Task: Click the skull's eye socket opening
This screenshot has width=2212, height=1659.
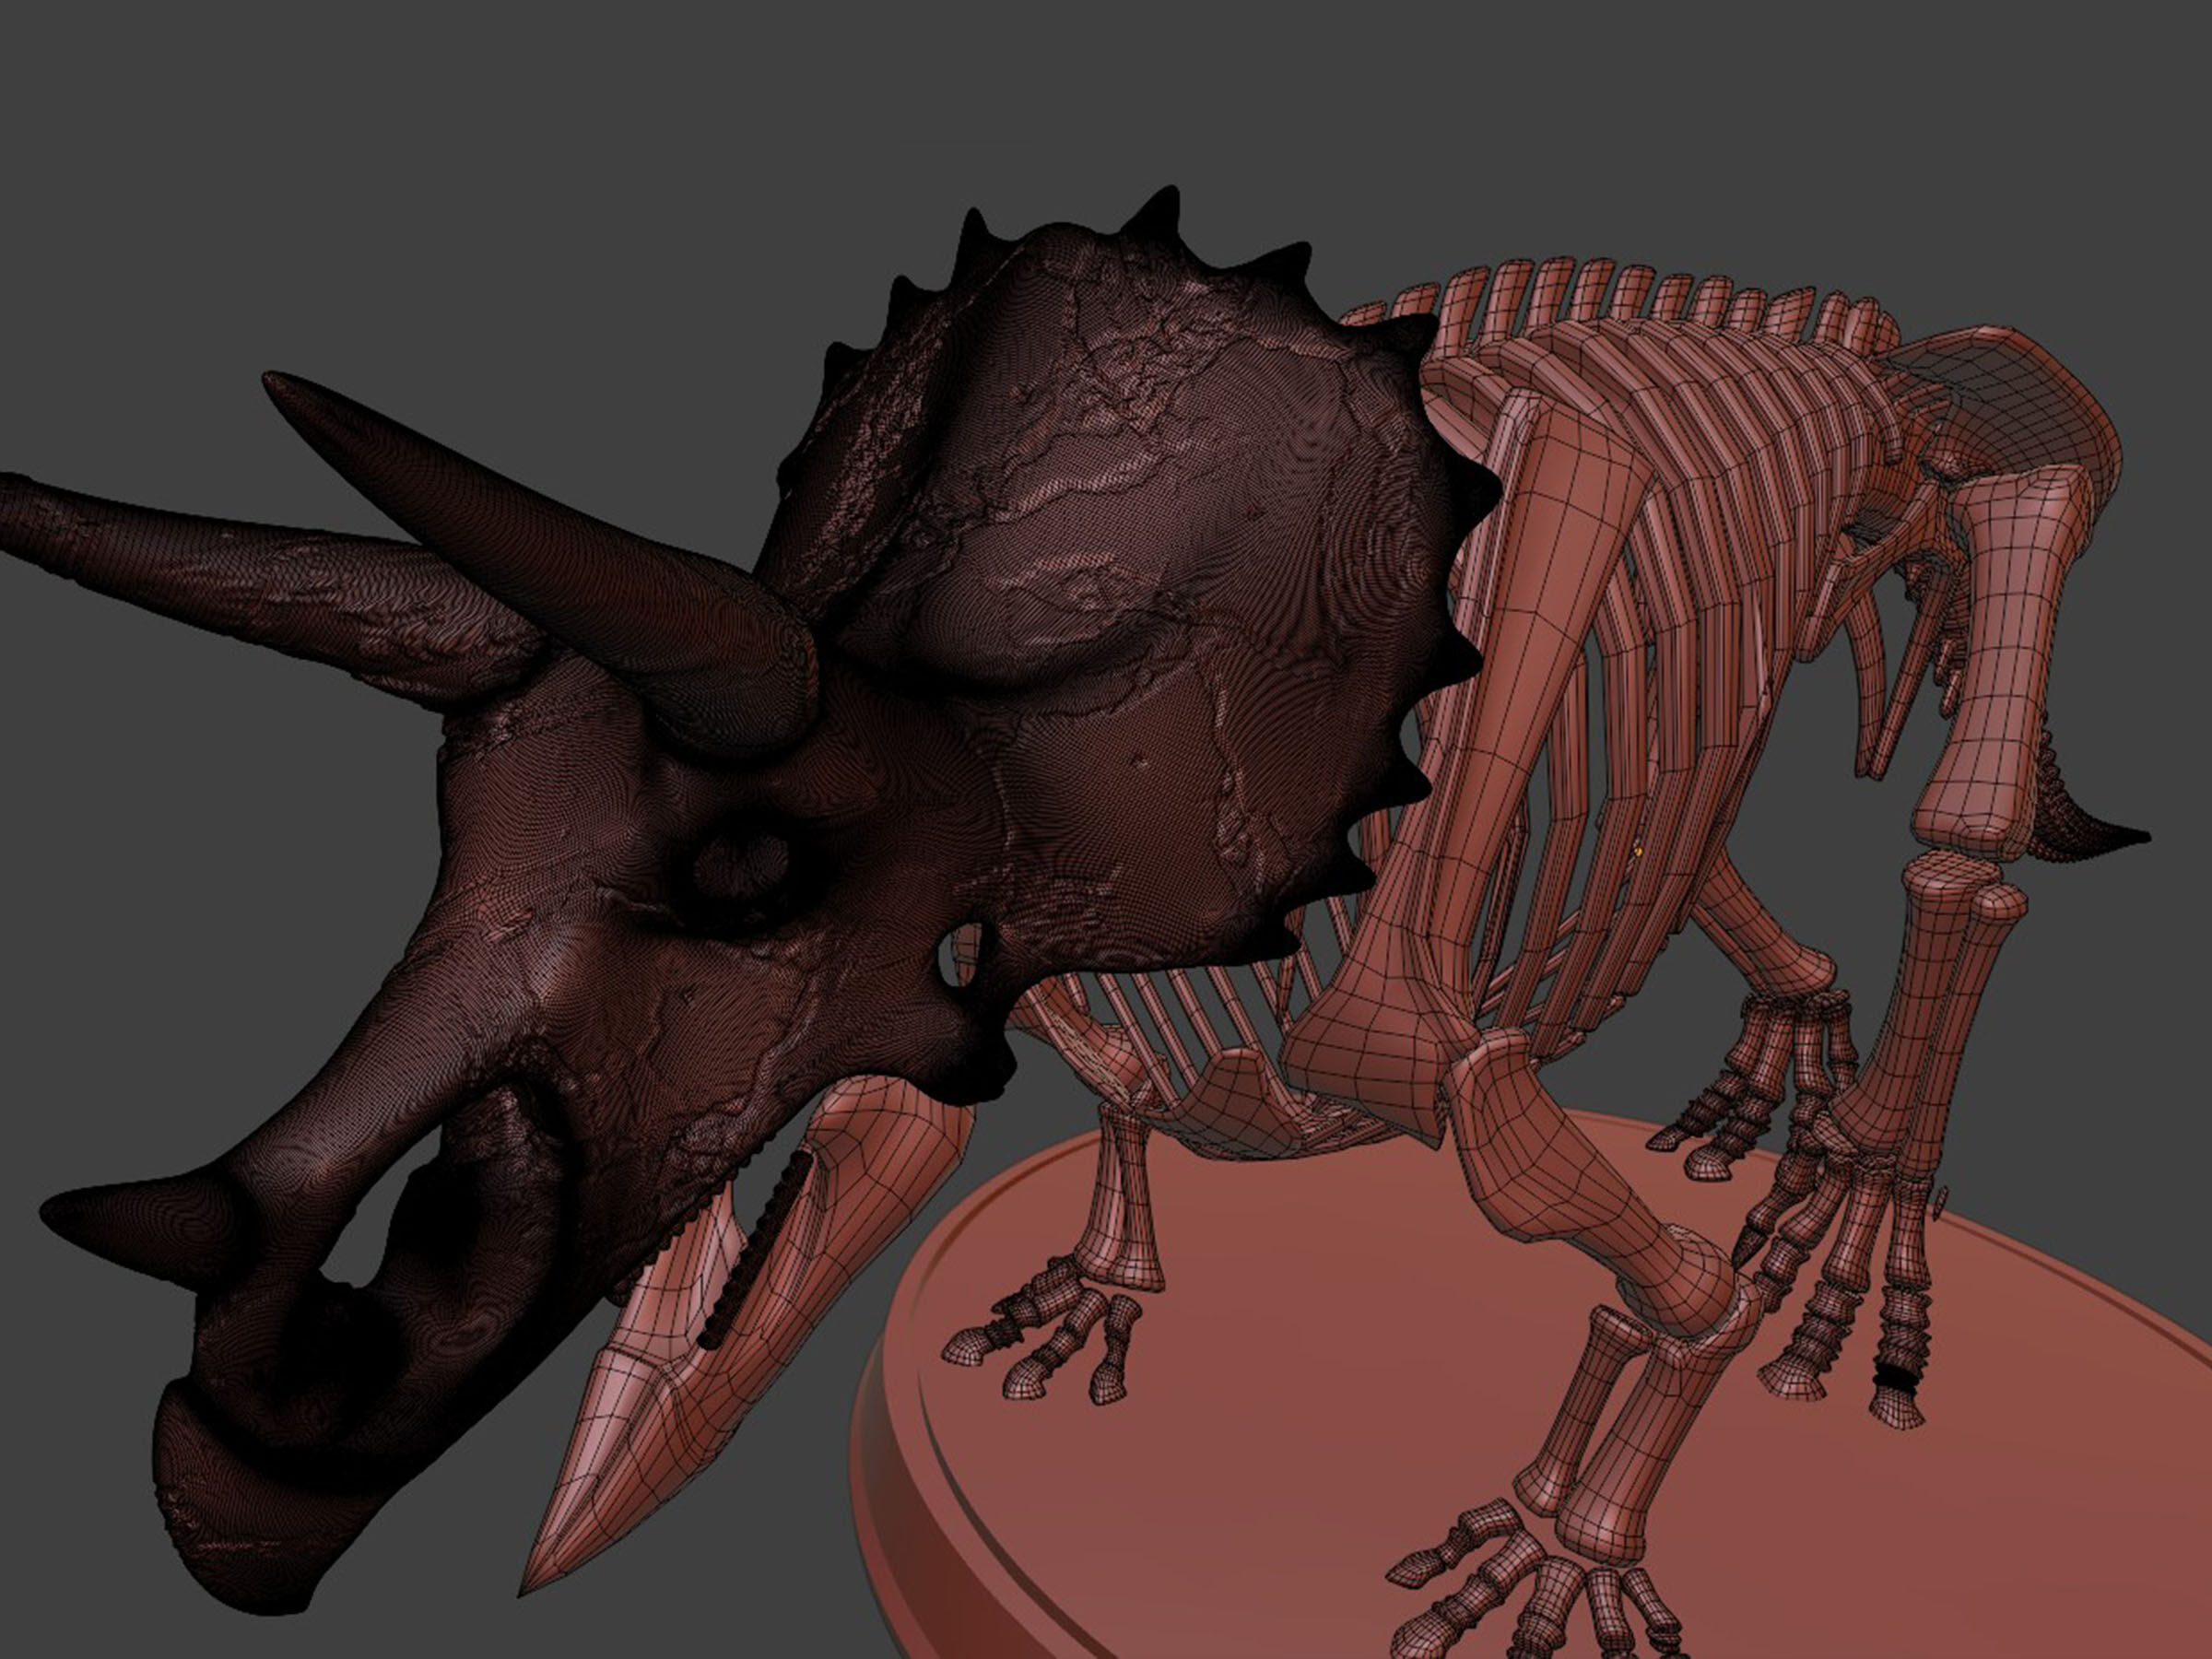Action: [x=743, y=865]
